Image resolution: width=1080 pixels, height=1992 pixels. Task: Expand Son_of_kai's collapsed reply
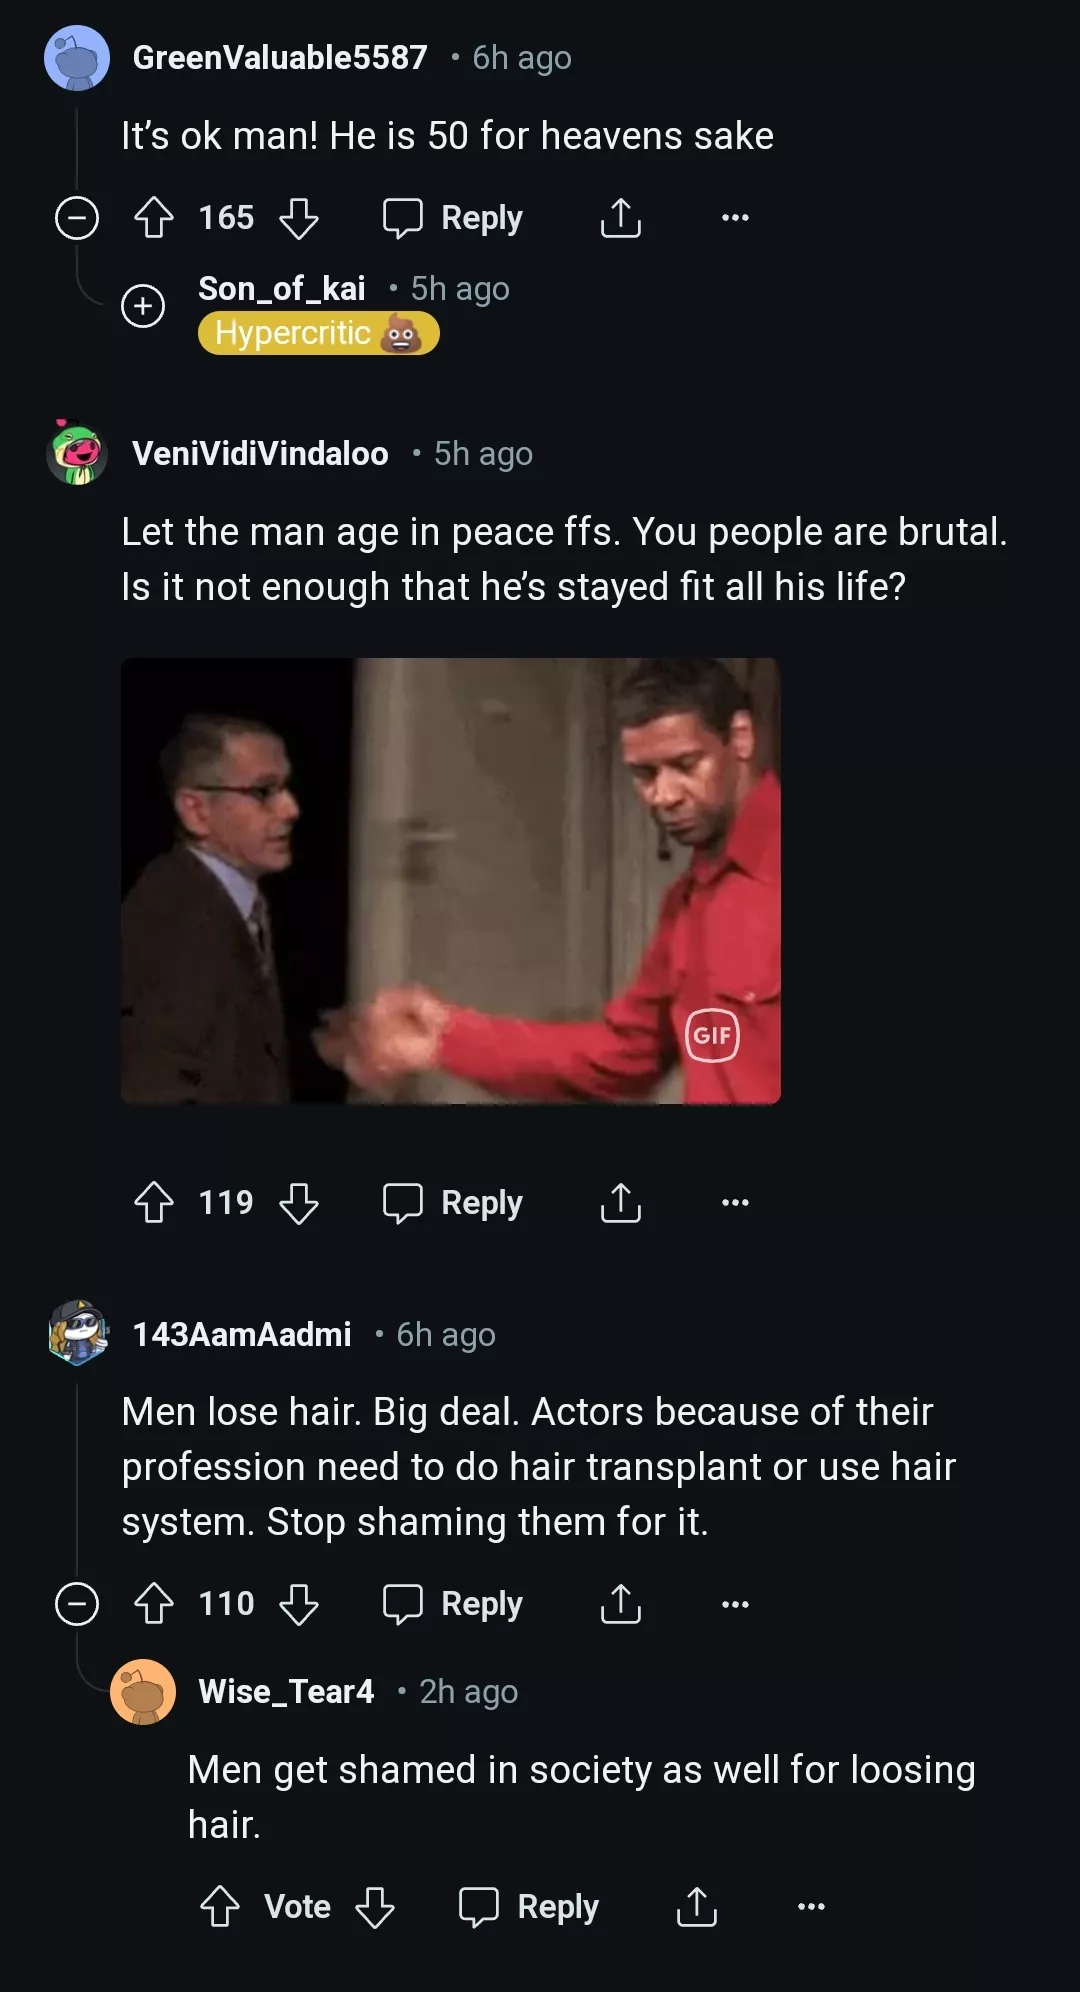143,306
